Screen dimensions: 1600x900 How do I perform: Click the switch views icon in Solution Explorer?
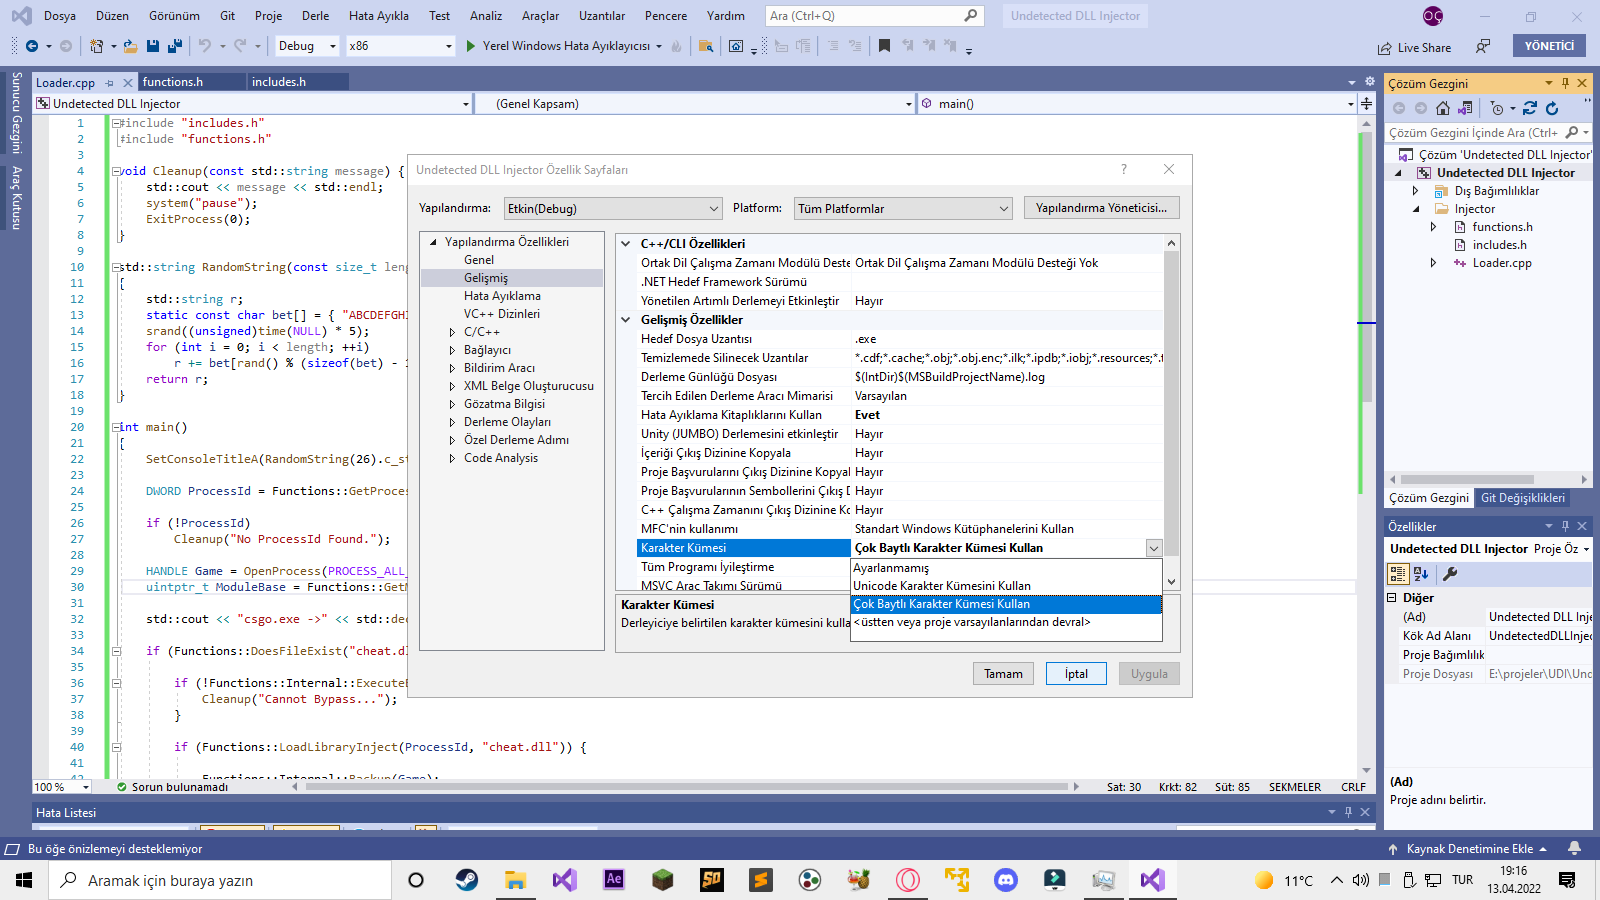1465,108
